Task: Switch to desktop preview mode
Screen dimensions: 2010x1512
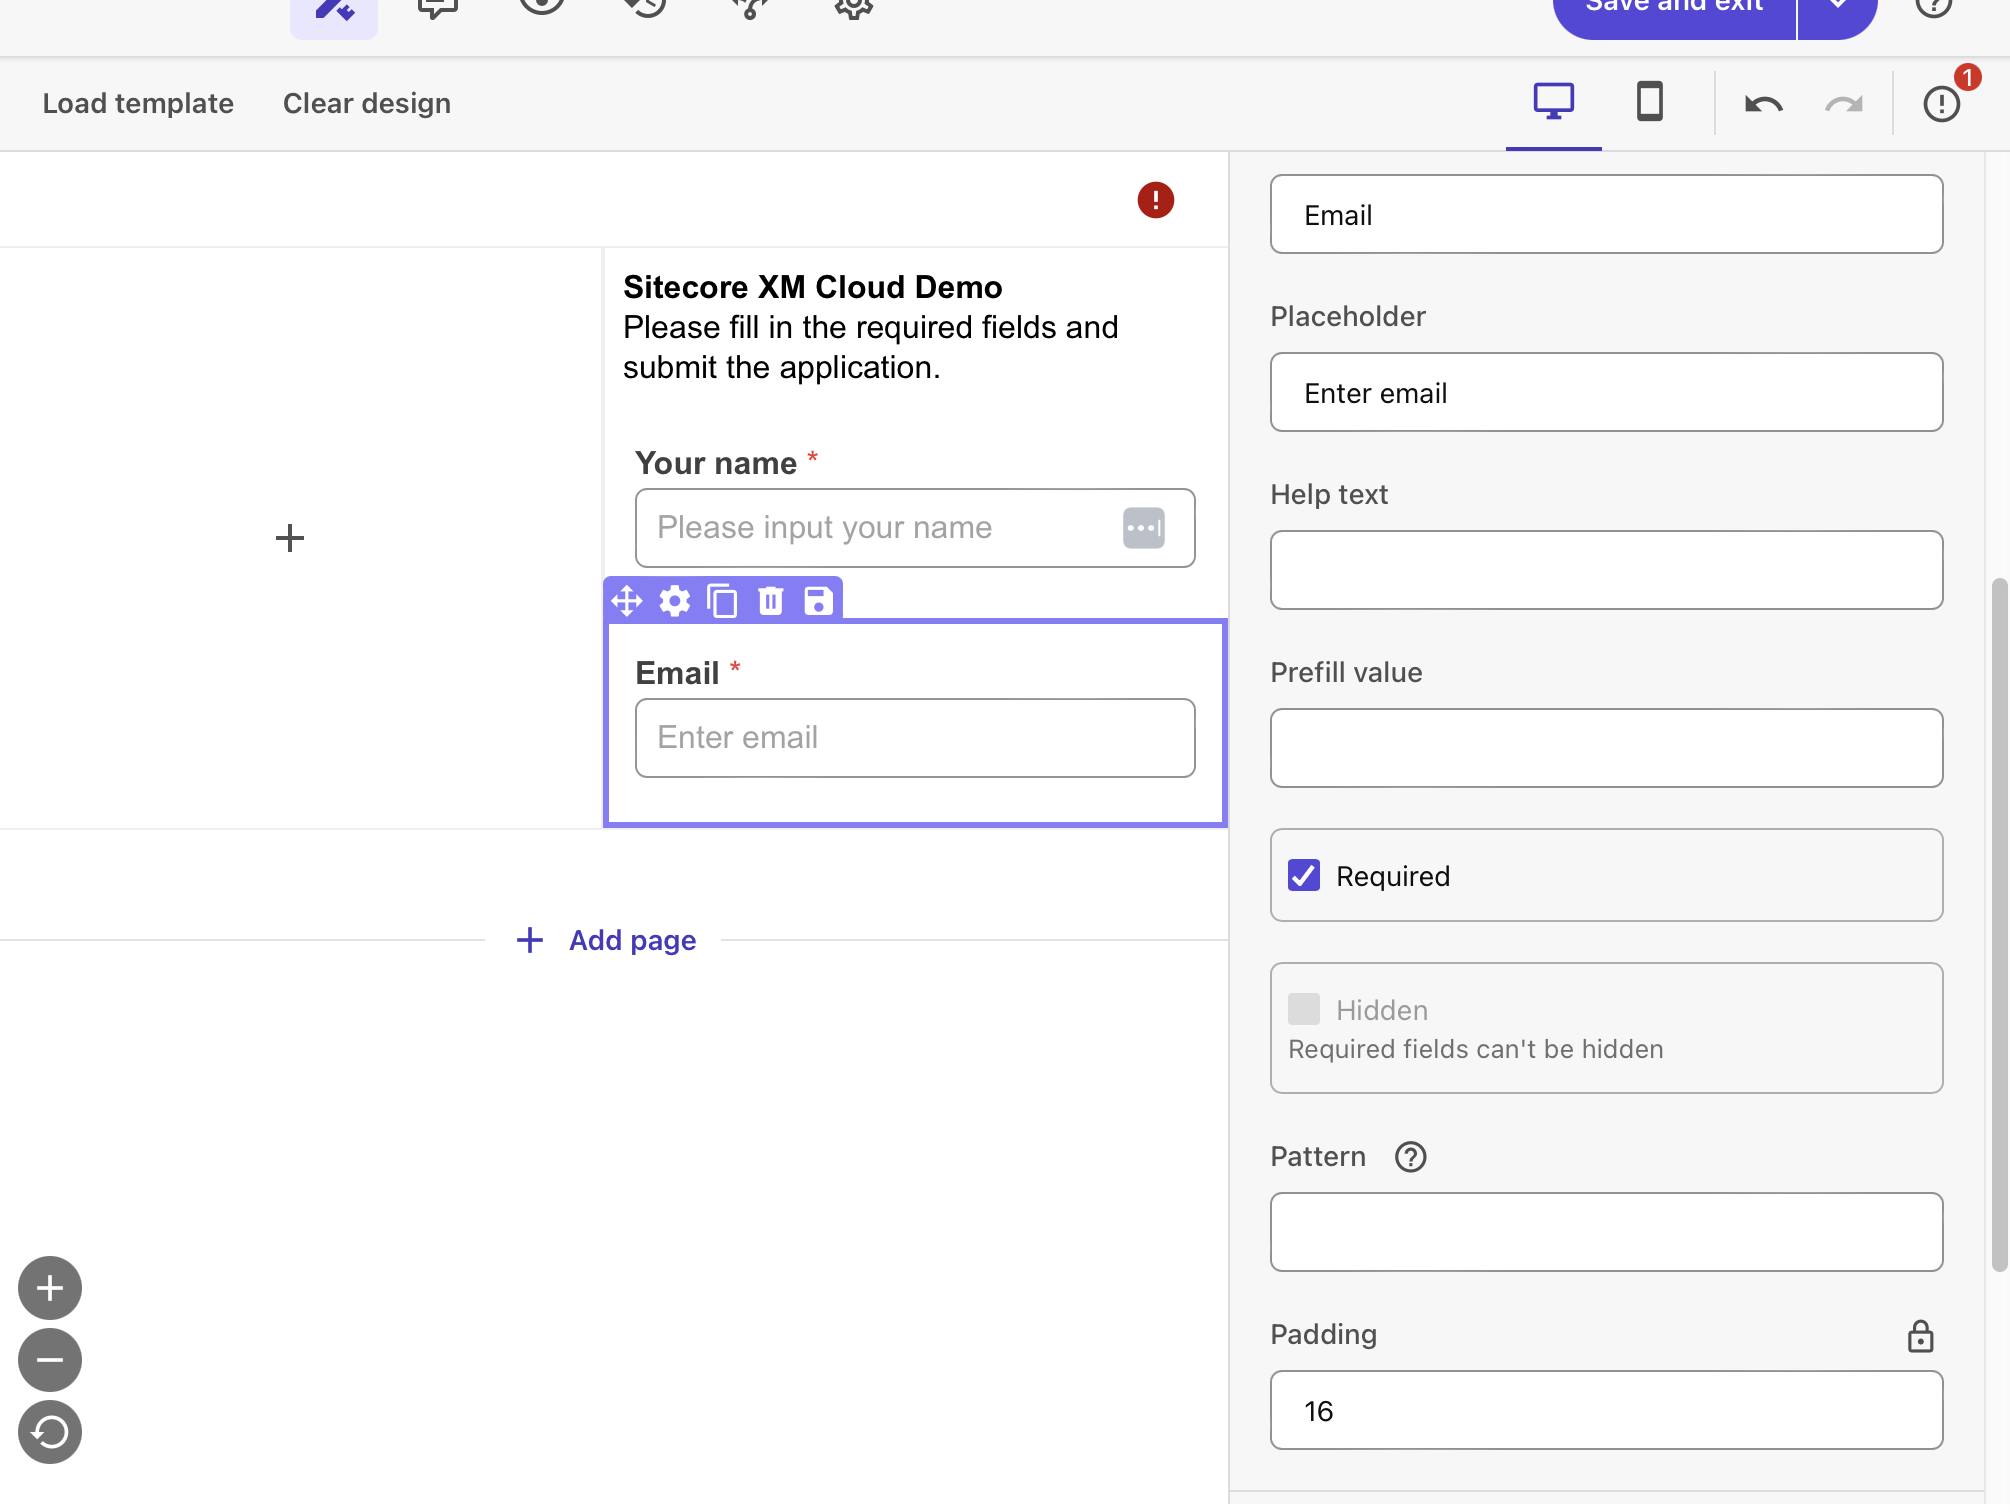Action: pos(1553,102)
